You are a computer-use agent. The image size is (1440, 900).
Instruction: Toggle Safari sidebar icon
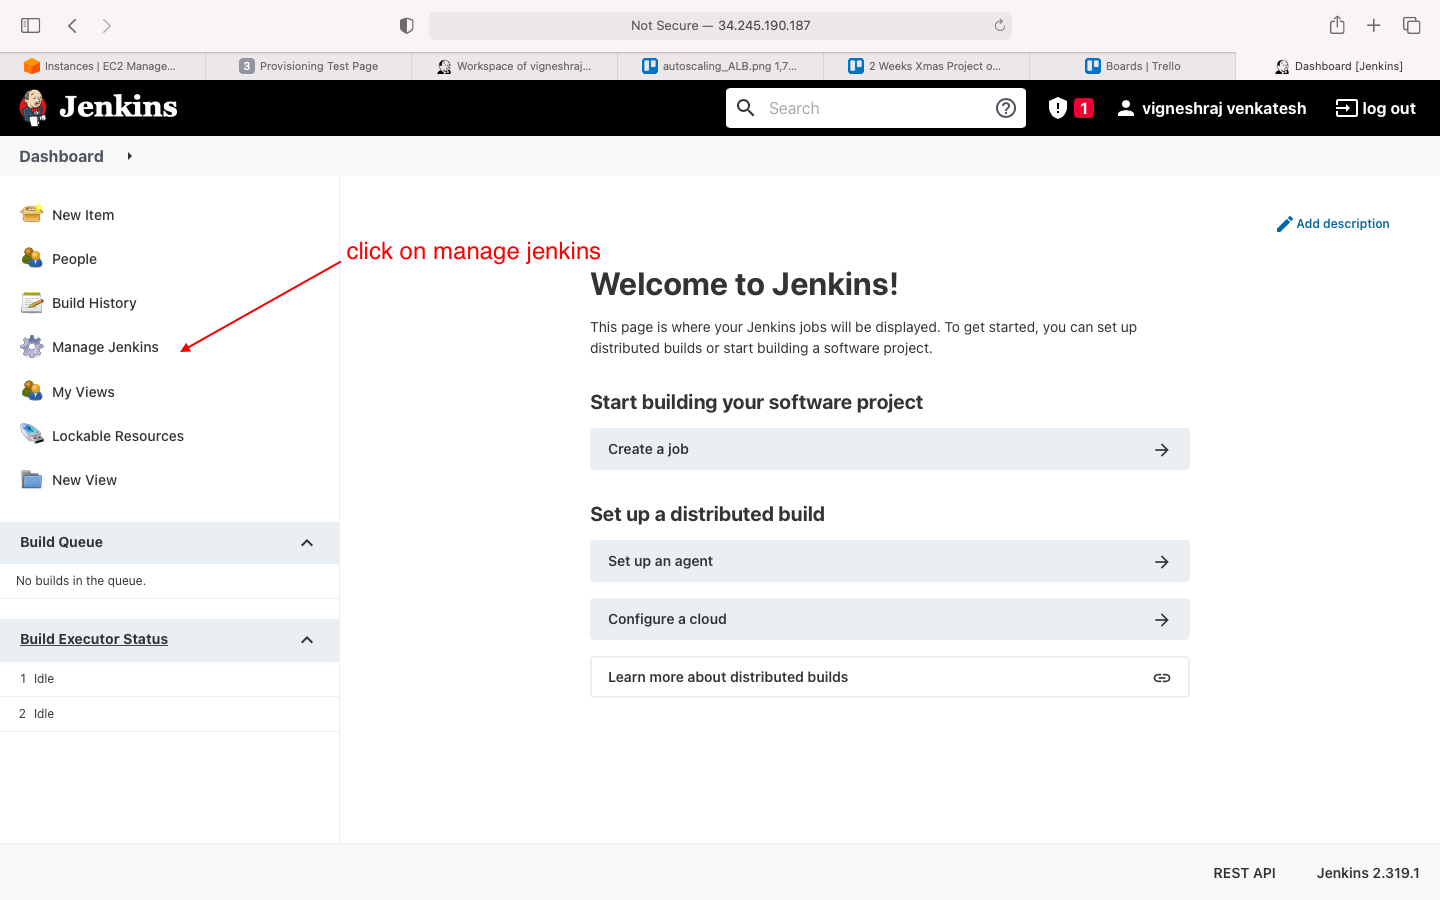tap(31, 25)
